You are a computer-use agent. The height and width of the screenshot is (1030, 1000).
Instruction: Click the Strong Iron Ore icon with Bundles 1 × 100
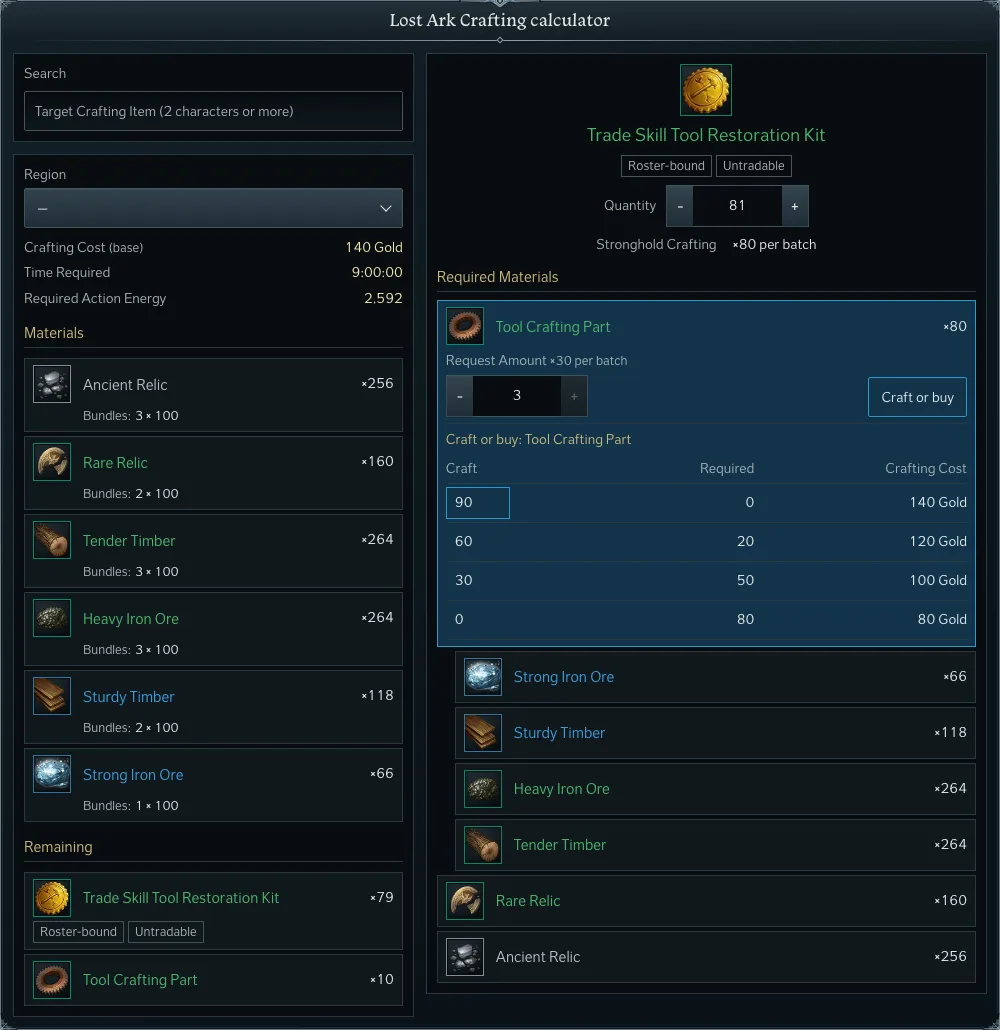click(x=52, y=774)
